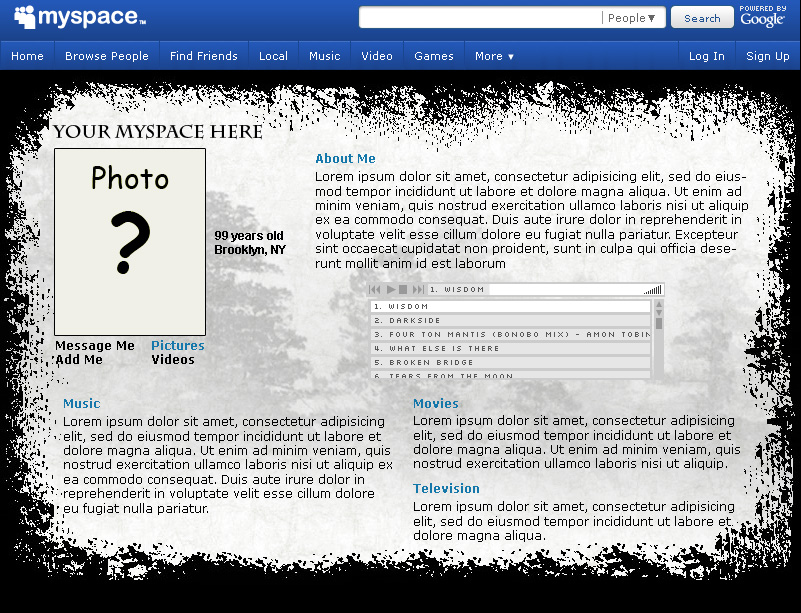Viewport: 801px width, 613px height.
Task: Click the Search button
Action: [702, 18]
